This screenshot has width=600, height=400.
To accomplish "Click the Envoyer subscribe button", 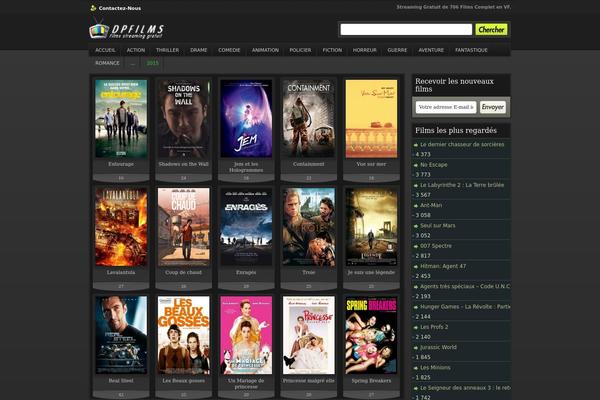I will (493, 107).
